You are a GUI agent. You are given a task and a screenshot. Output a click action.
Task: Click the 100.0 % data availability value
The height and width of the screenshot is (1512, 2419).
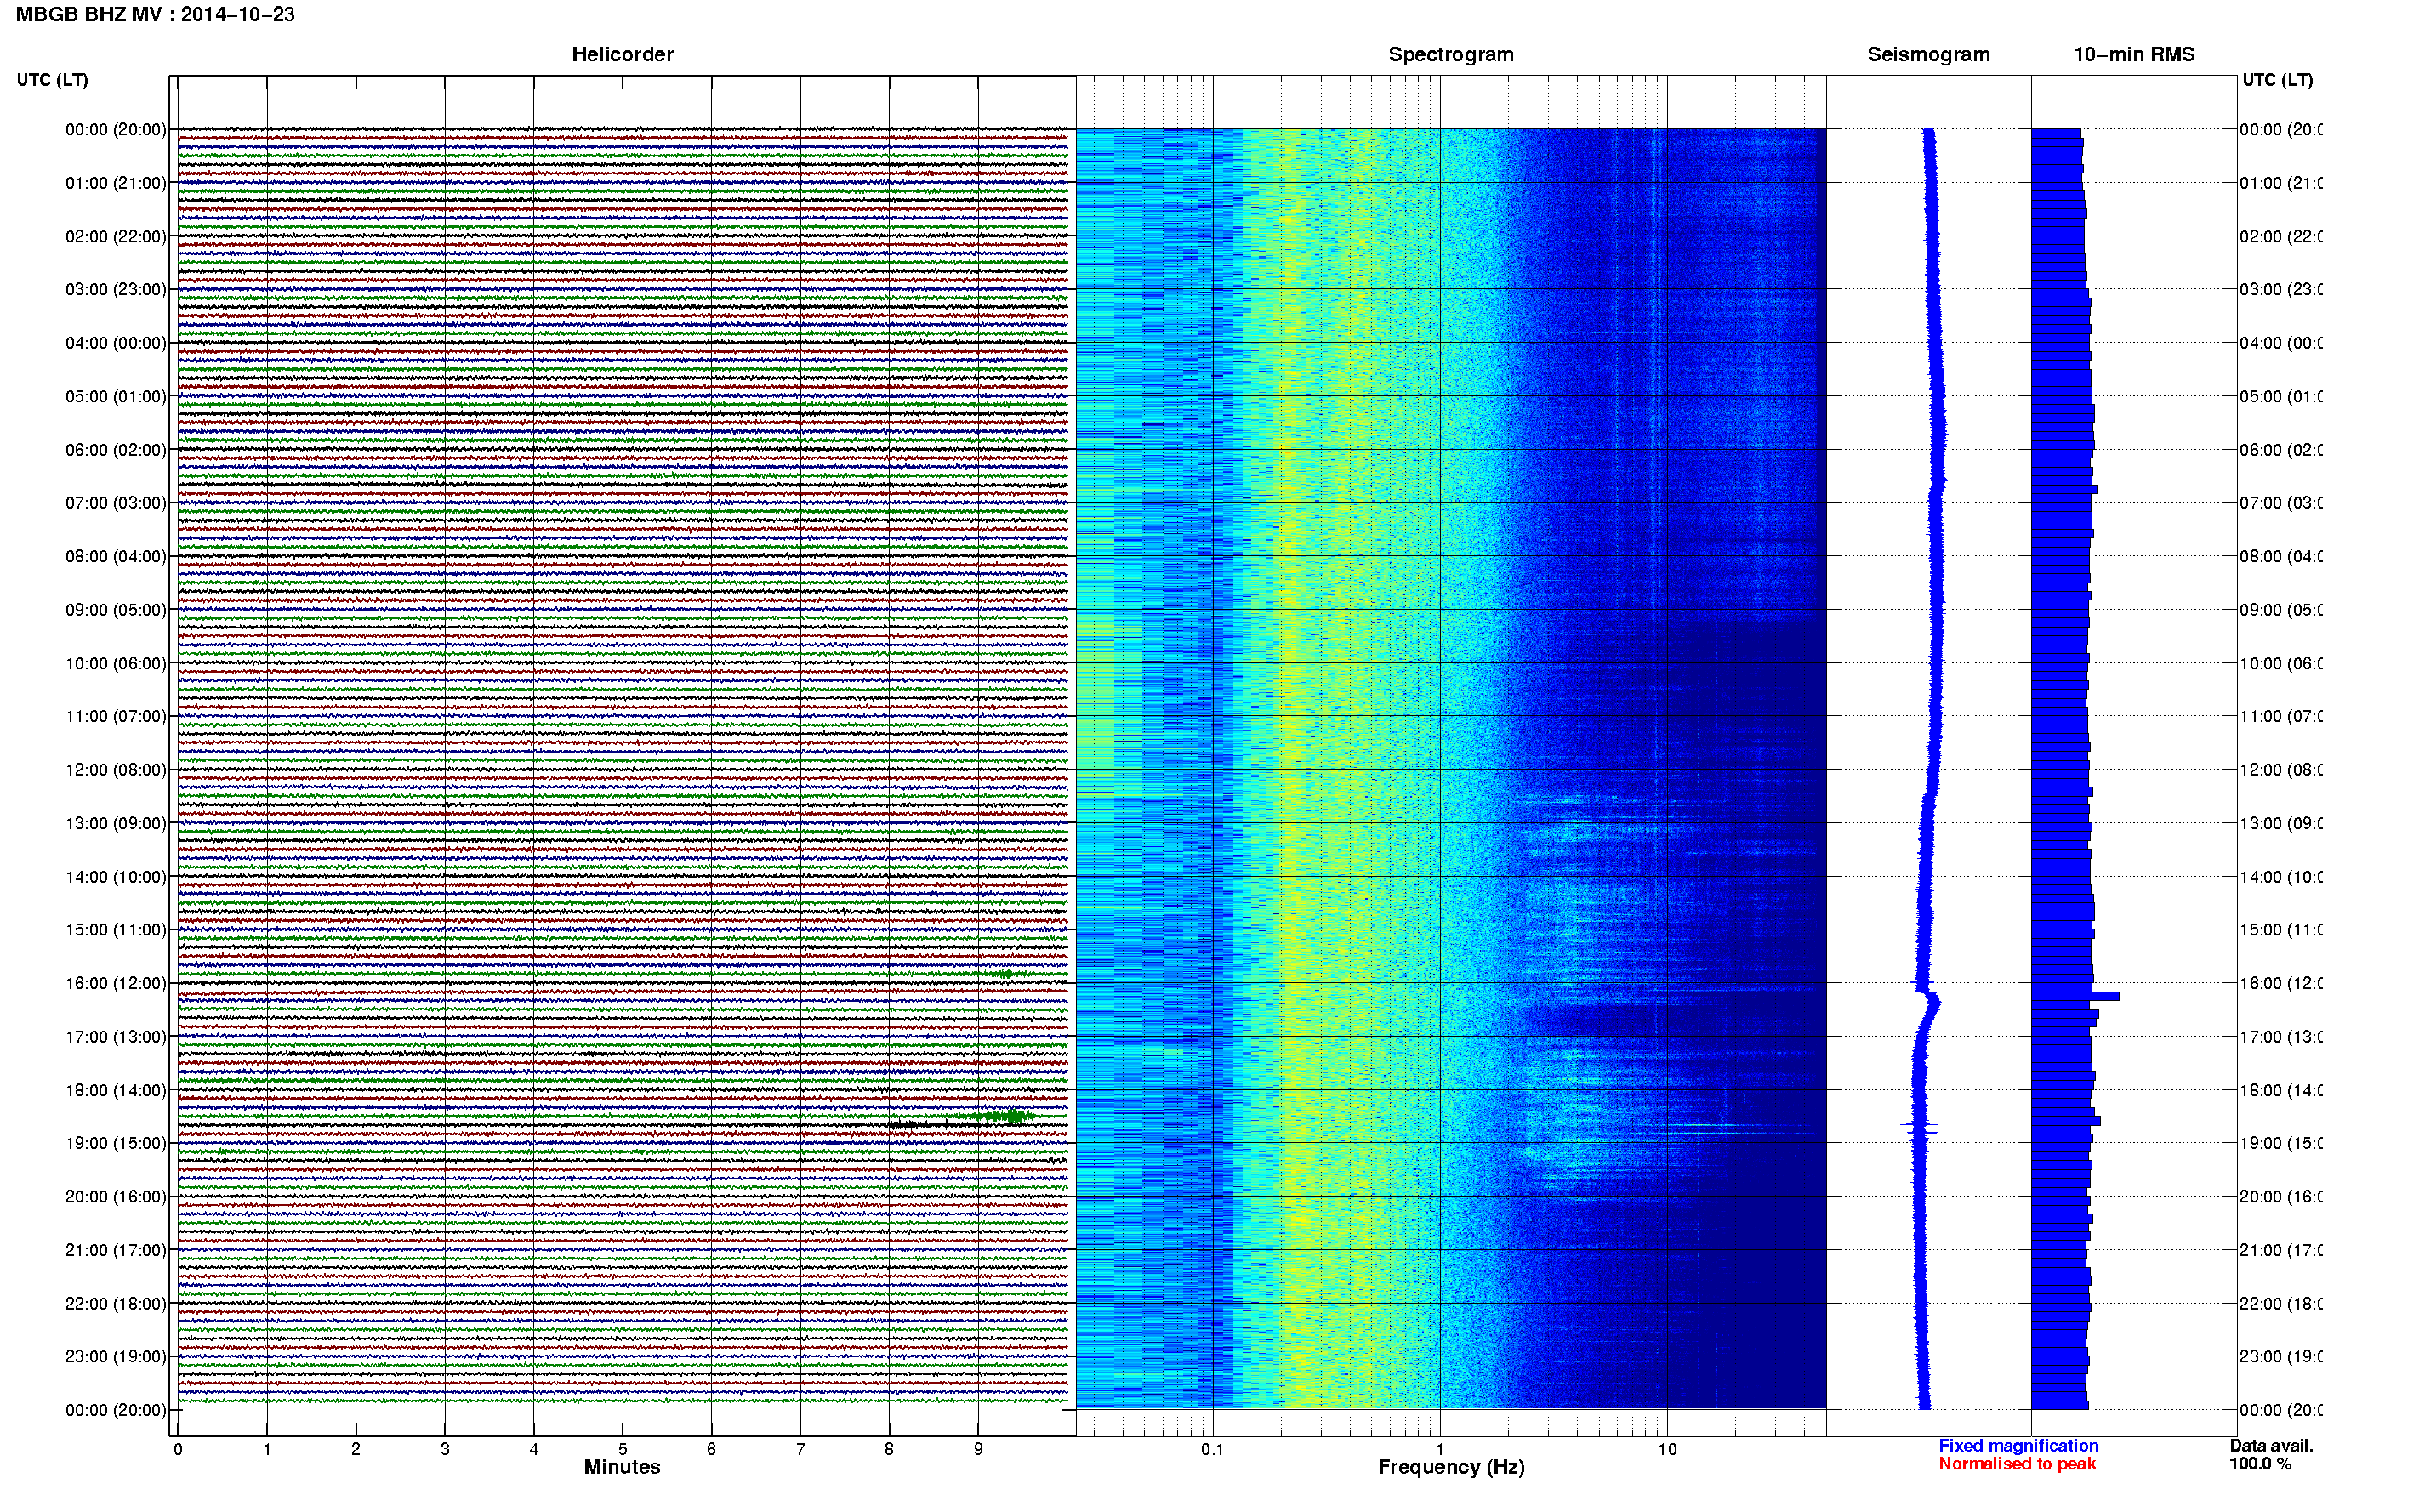point(2260,1464)
